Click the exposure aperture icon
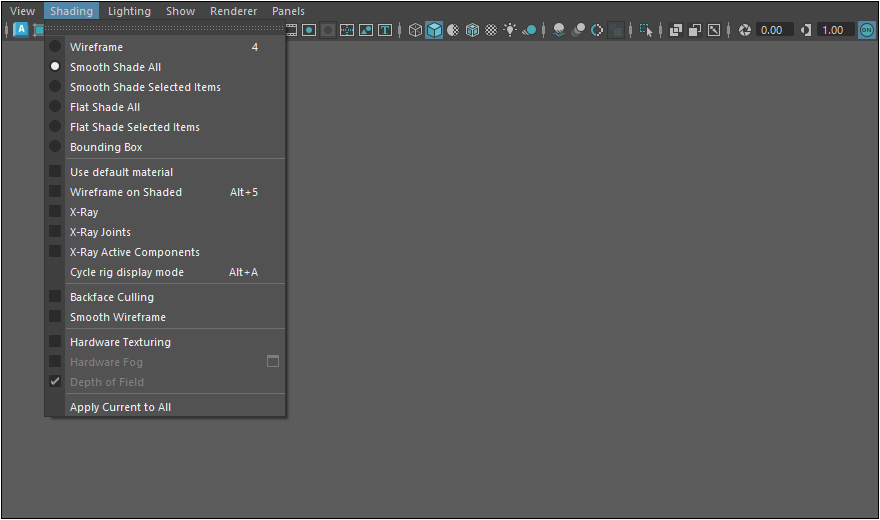 (x=745, y=30)
